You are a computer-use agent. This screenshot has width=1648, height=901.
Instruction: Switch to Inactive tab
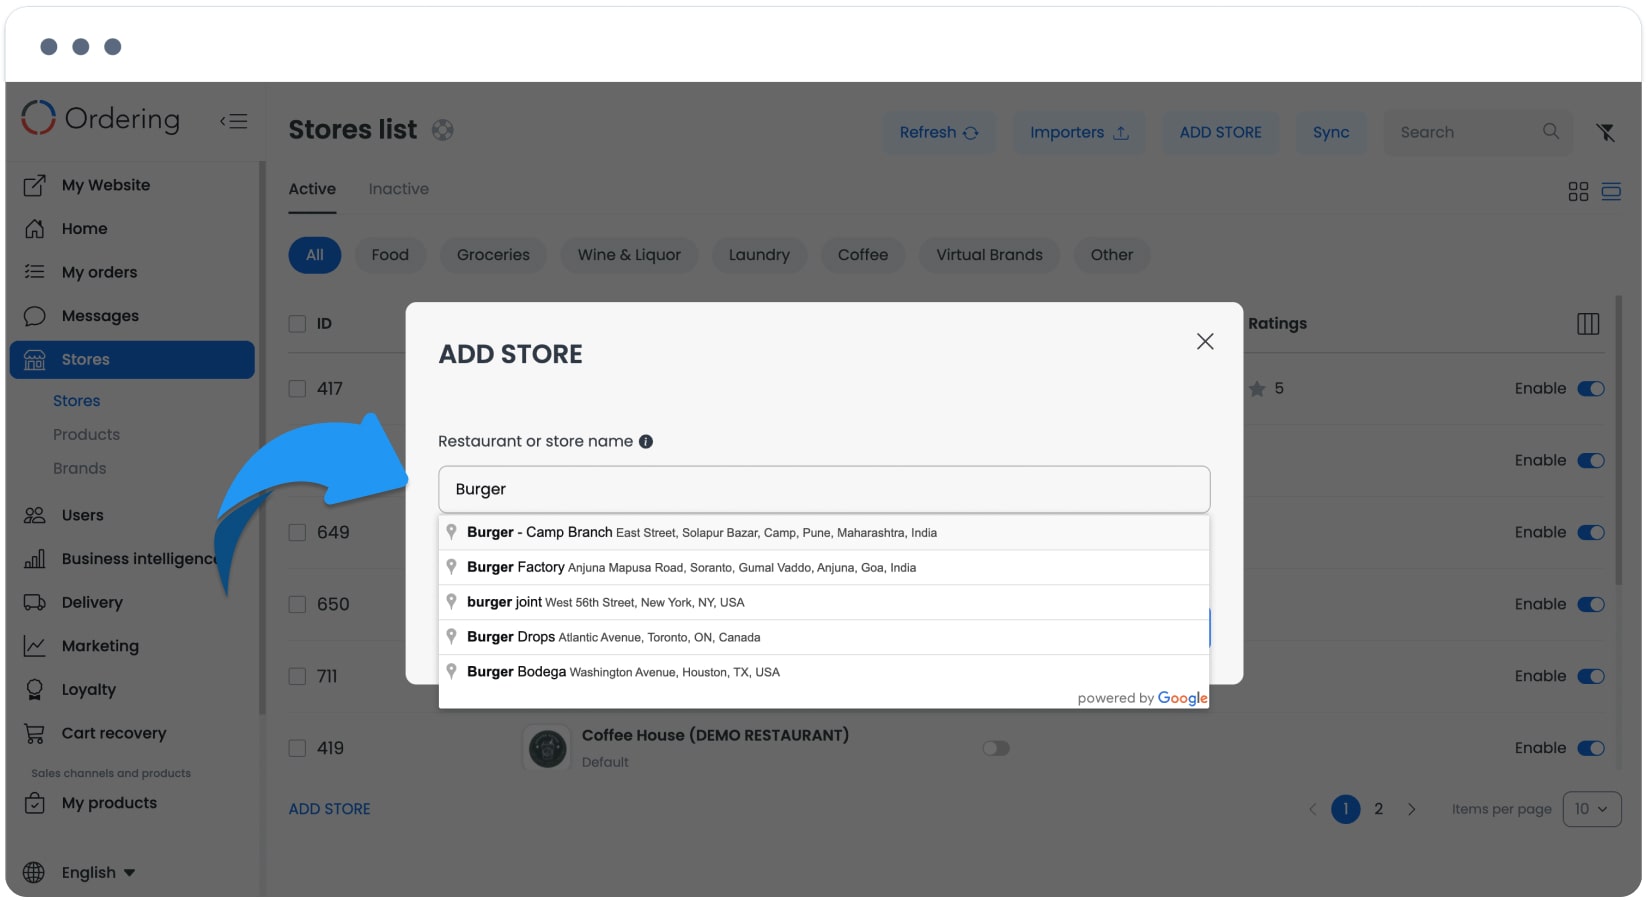[398, 189]
